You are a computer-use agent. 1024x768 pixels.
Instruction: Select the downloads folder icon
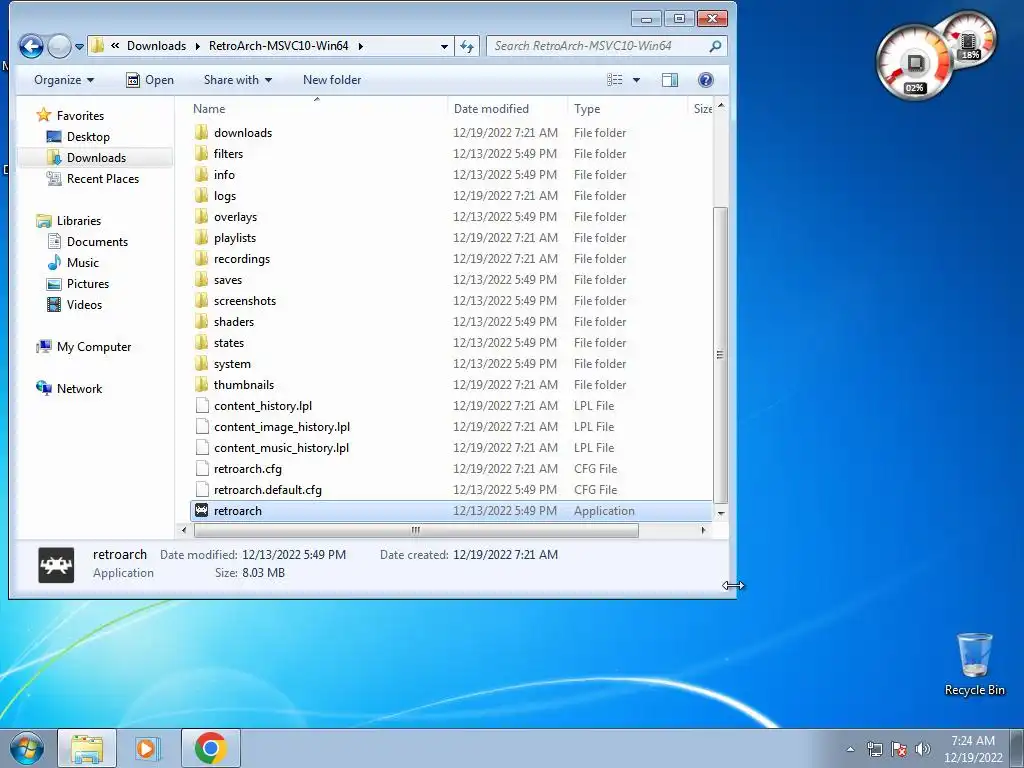pos(202,133)
